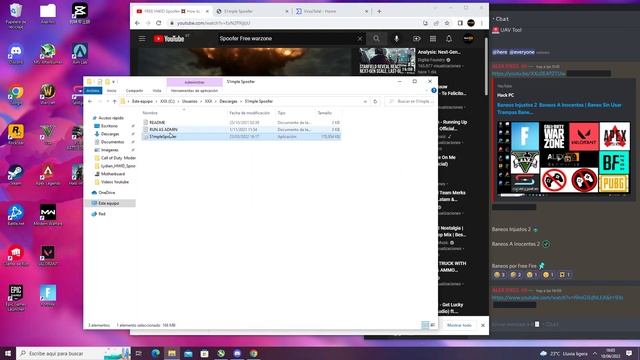Click the YouTube search magnifier button
The image size is (640, 360).
[x=376, y=39]
